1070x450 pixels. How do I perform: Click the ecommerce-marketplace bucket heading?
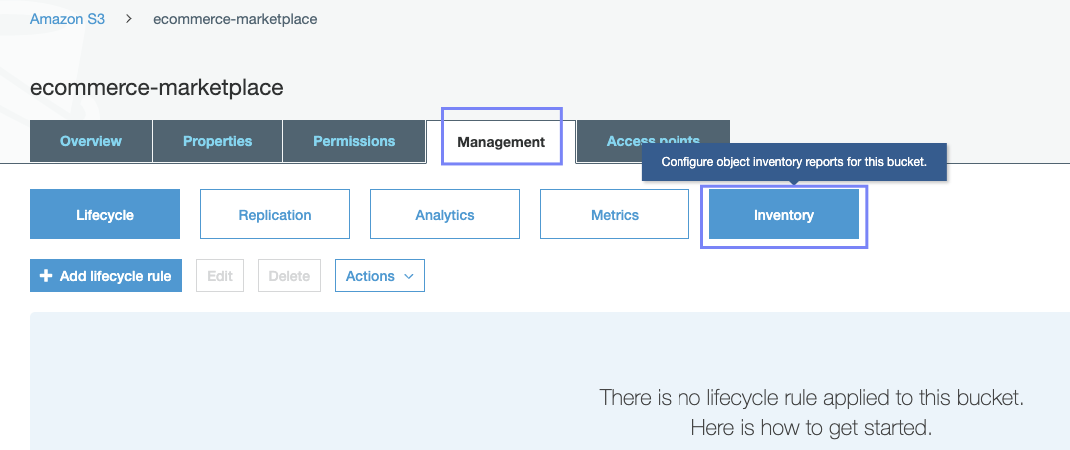[157, 87]
